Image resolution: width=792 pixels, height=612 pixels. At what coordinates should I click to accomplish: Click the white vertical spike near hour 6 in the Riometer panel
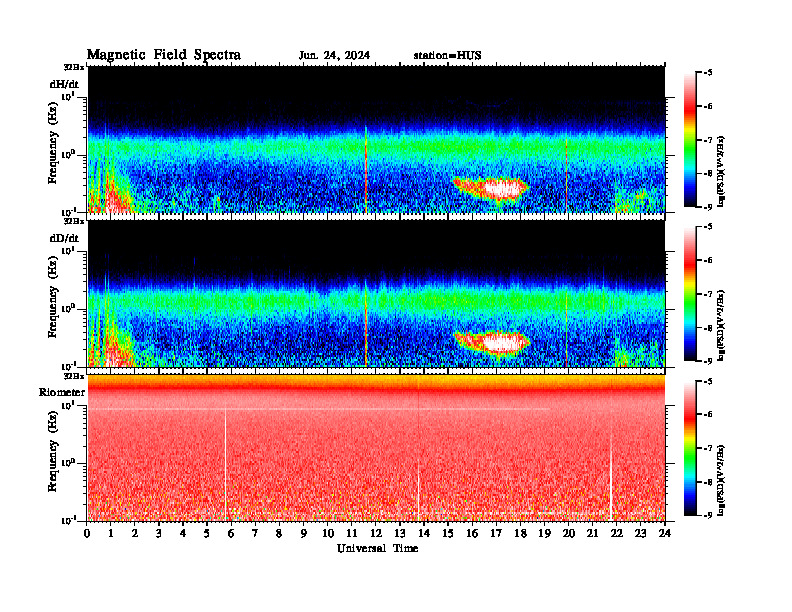(x=225, y=465)
